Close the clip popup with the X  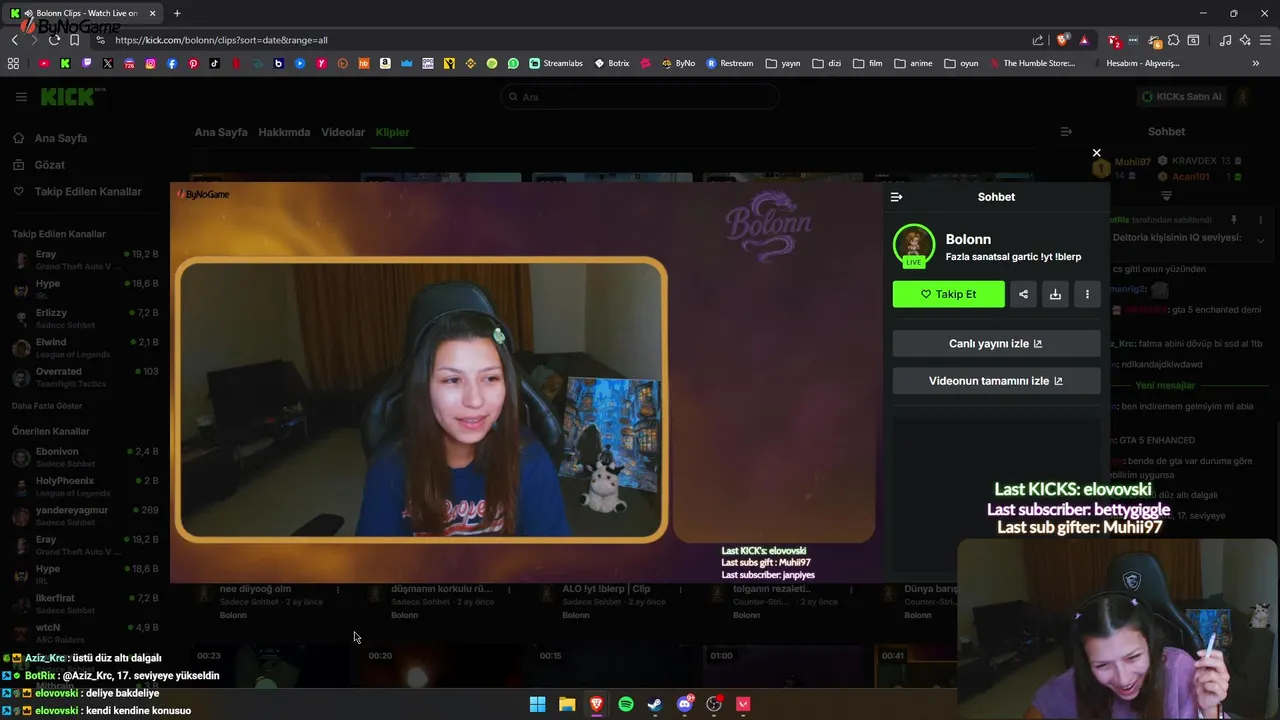[1096, 153]
